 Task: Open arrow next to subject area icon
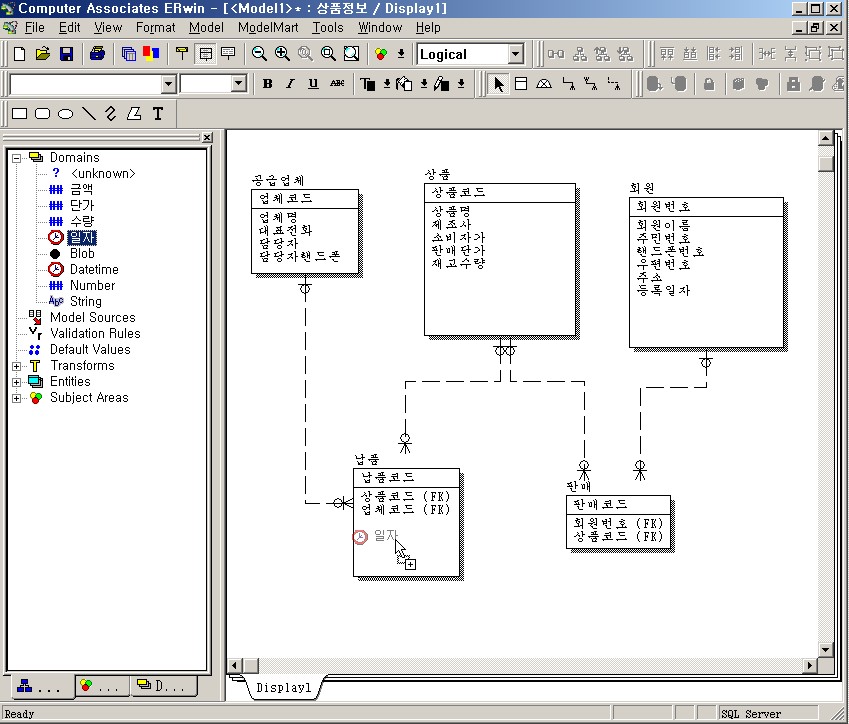(401, 54)
